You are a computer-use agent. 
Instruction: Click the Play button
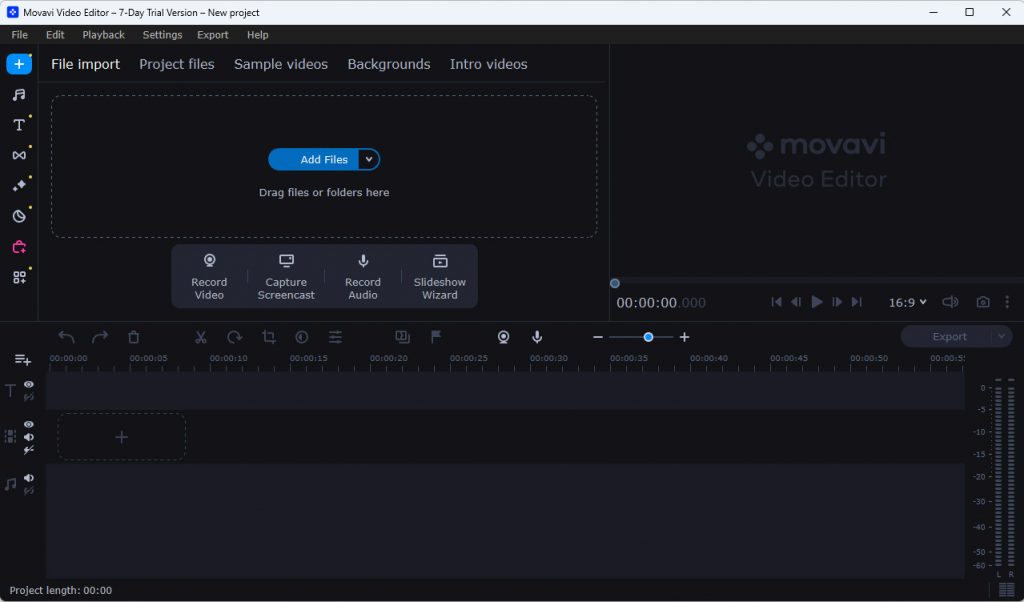816,302
